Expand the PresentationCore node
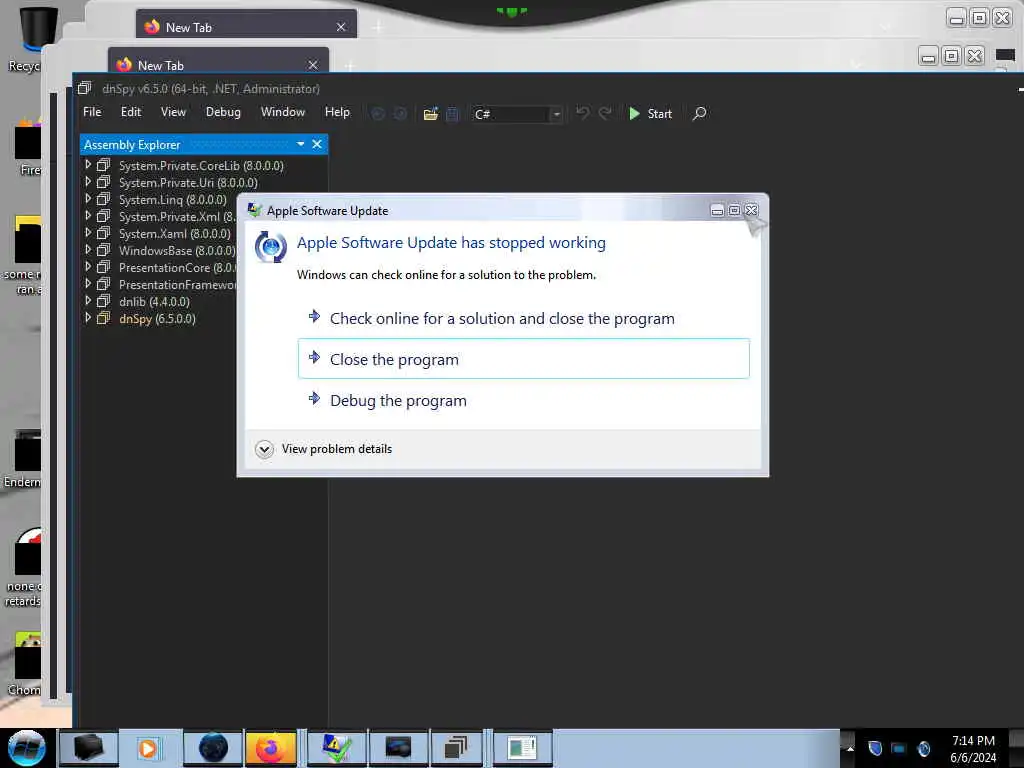Screen dimensions: 1024x768 (88, 266)
